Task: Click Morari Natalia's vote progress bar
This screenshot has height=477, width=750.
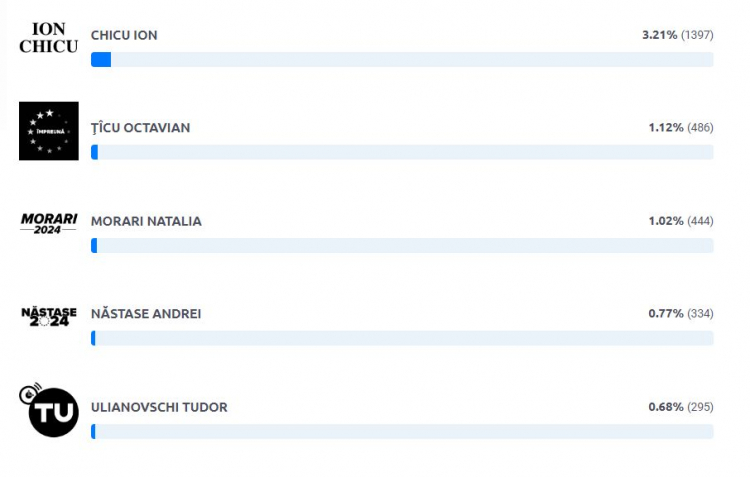Action: click(x=402, y=245)
